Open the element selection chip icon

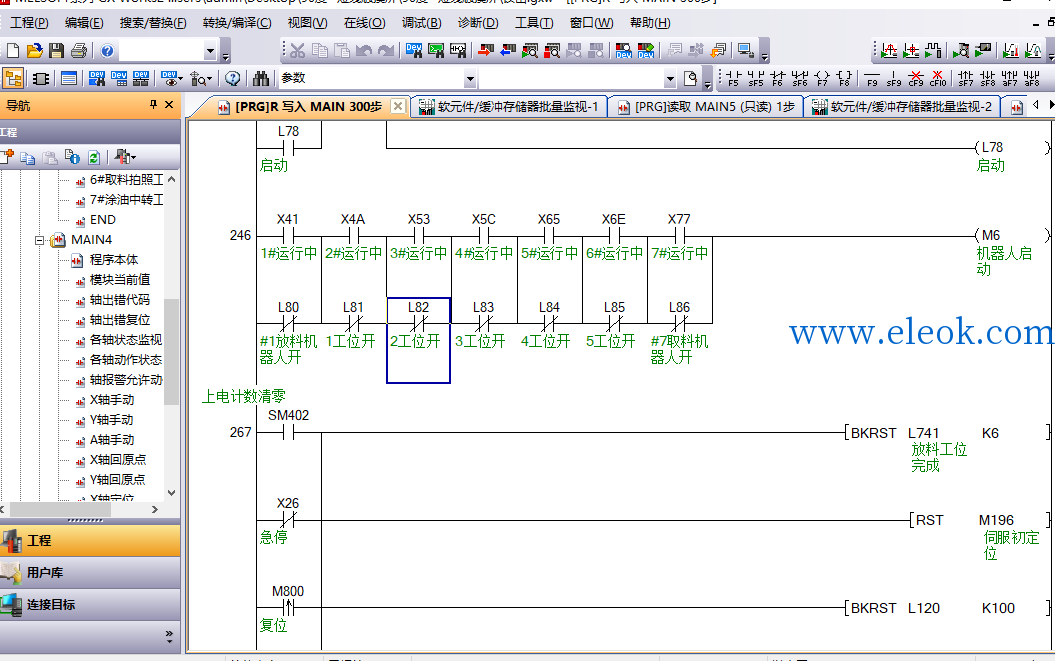pos(41,79)
